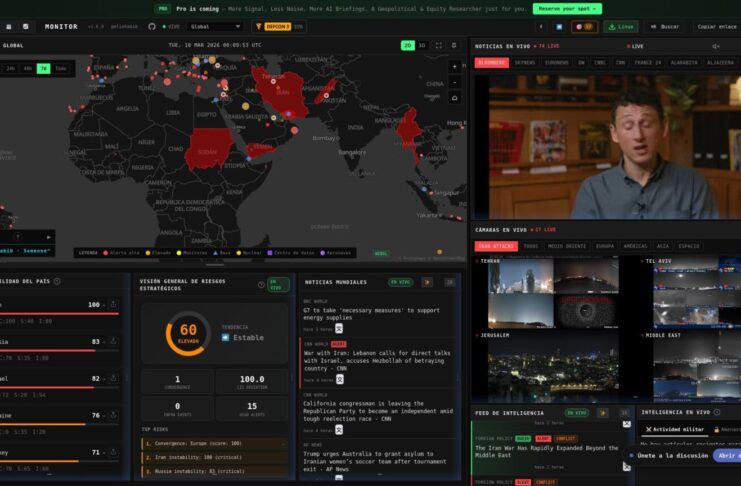Open the GitHub repository icon
The image size is (741, 486).
[152, 26]
